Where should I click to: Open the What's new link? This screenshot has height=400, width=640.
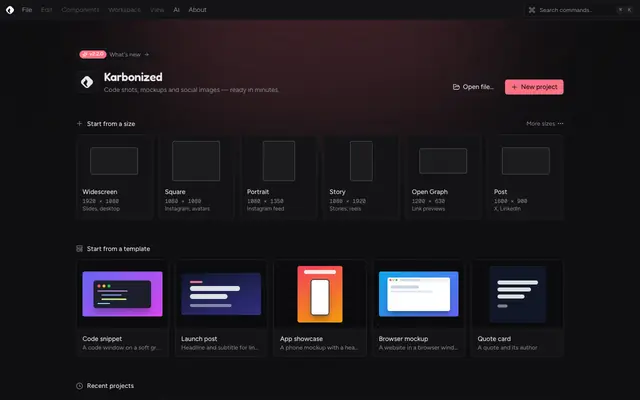click(x=129, y=54)
